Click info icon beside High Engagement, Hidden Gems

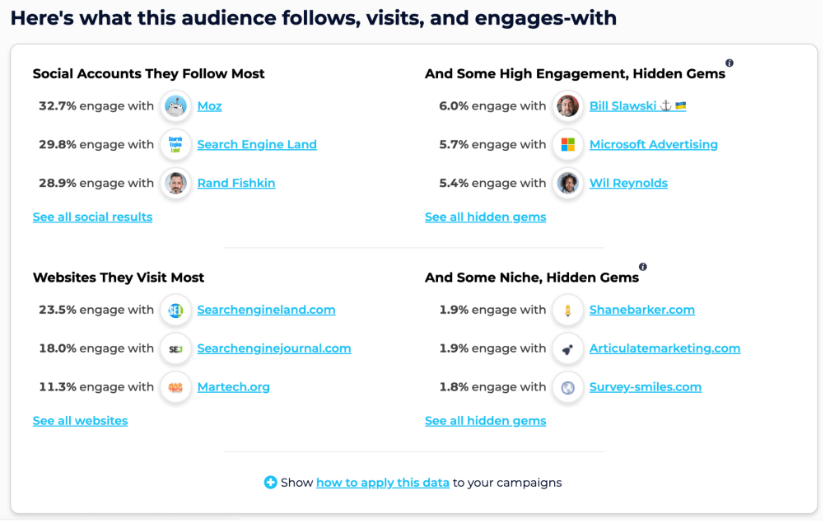point(729,63)
